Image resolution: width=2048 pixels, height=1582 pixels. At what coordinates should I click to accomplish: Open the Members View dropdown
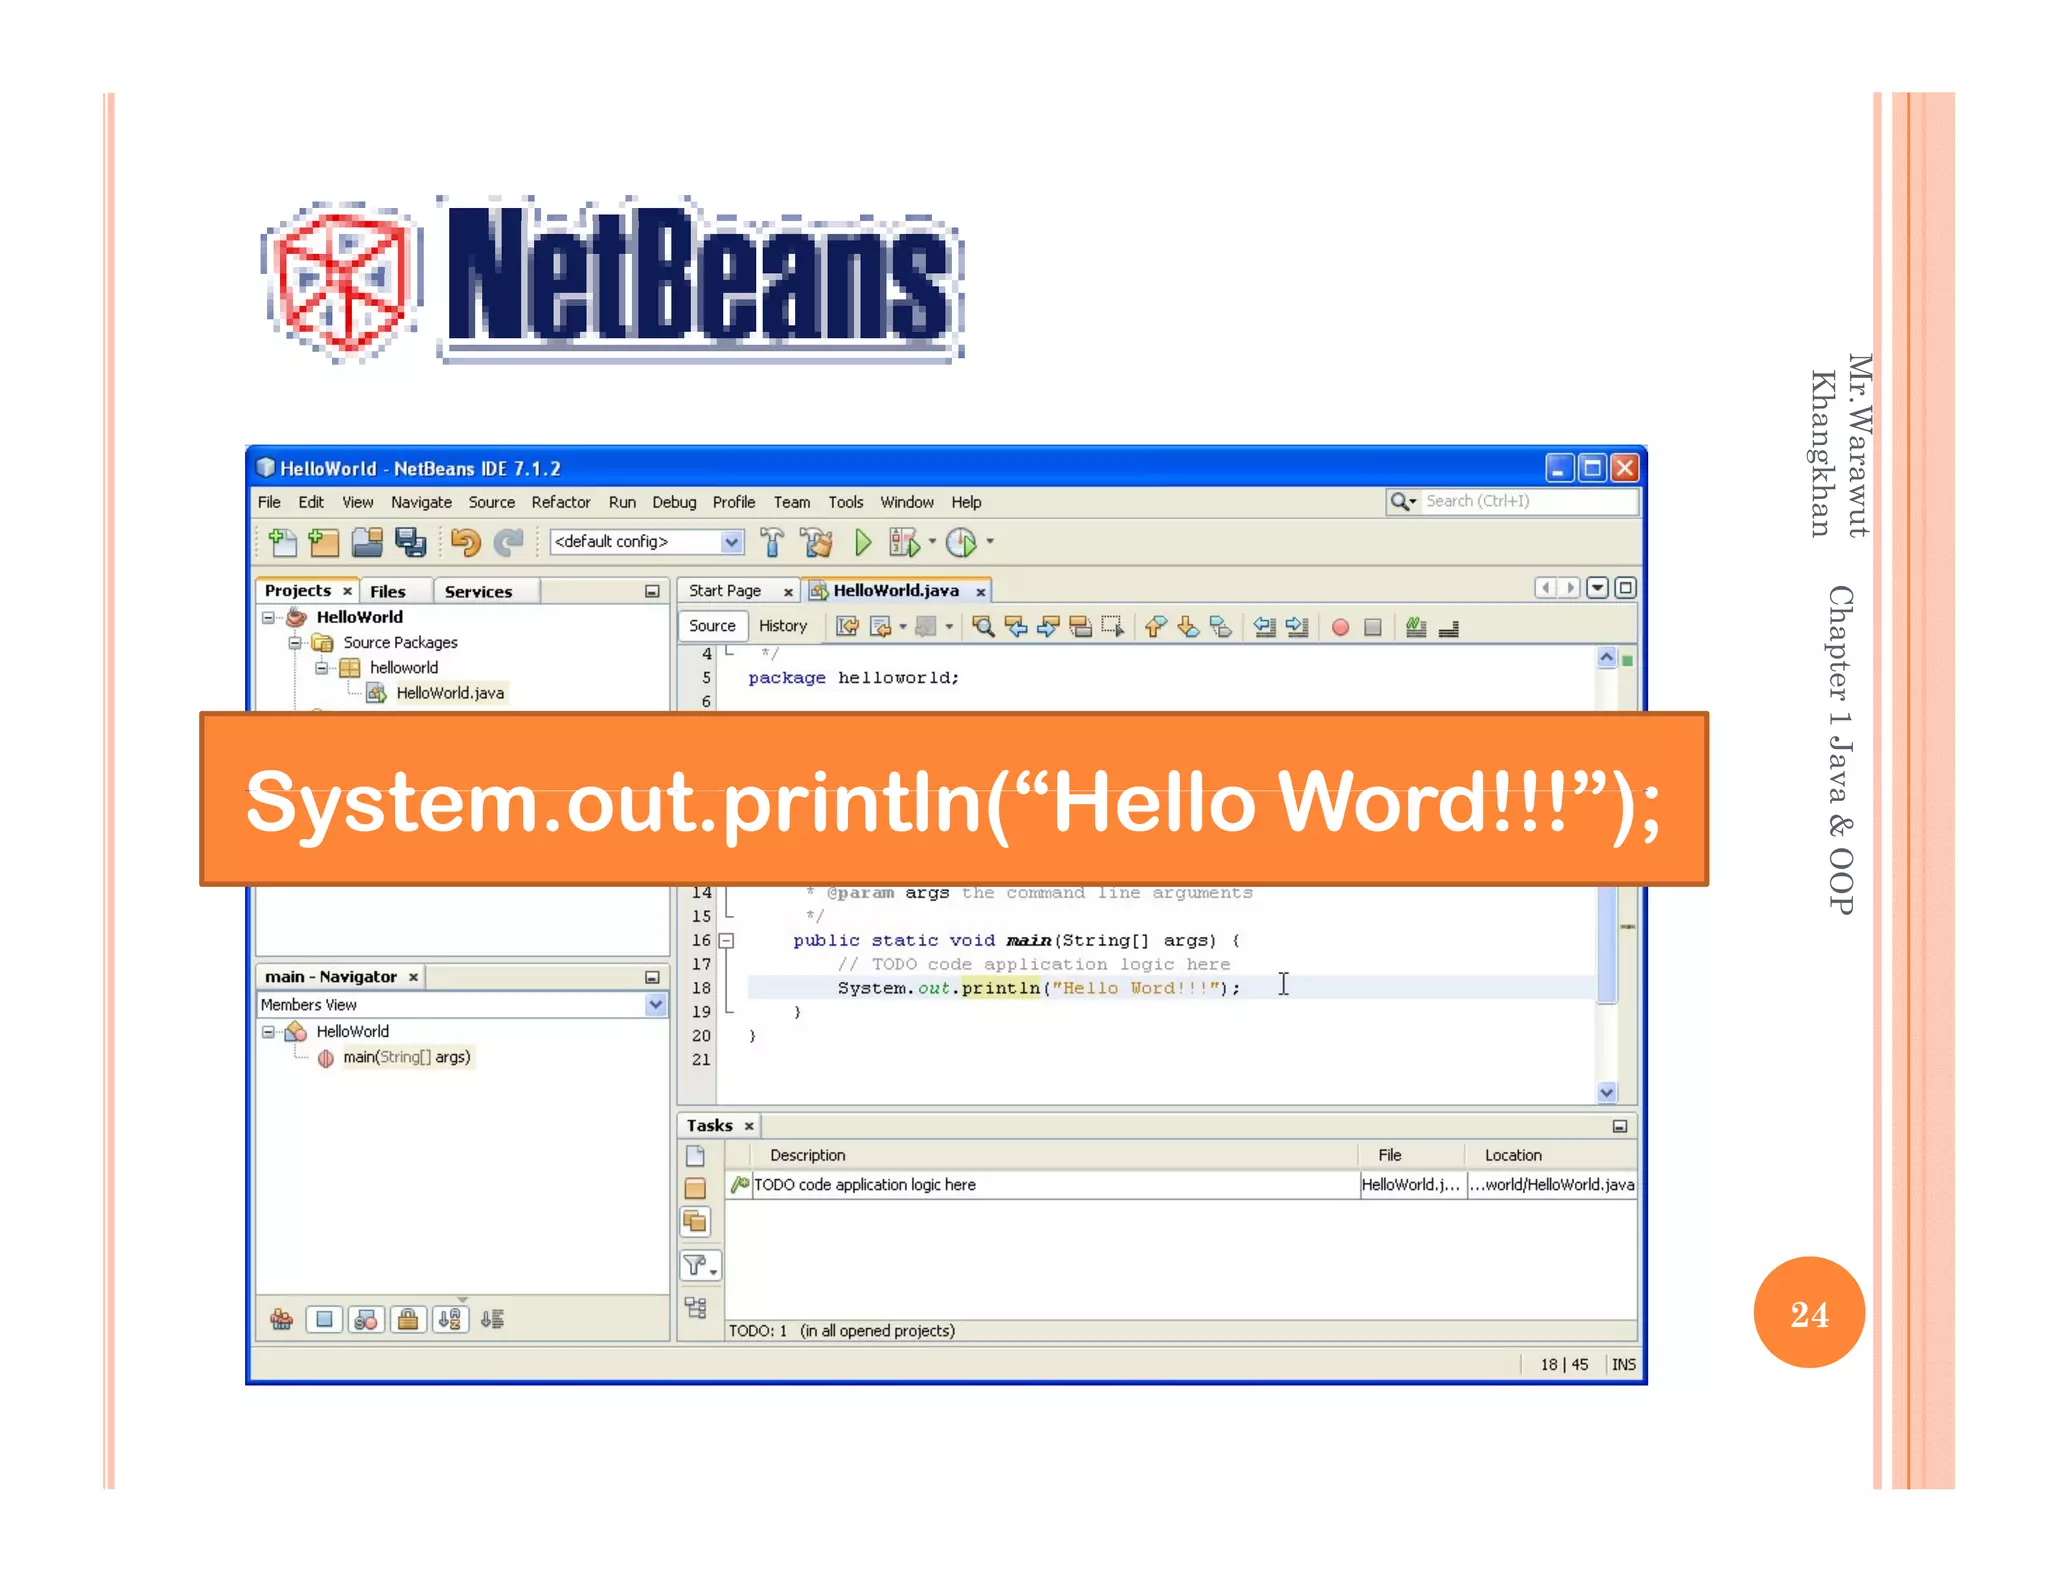(655, 1004)
